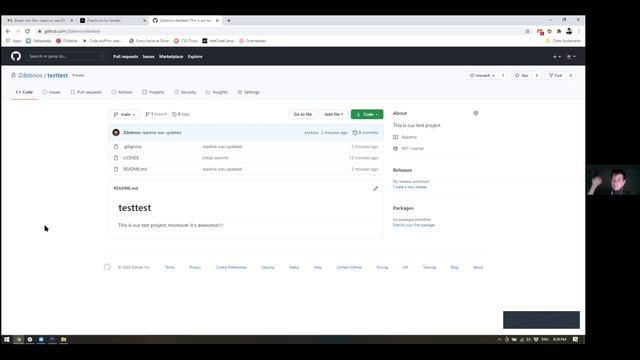The image size is (640, 360).
Task: Open the user avatar dropdown in the header
Action: 571,57
